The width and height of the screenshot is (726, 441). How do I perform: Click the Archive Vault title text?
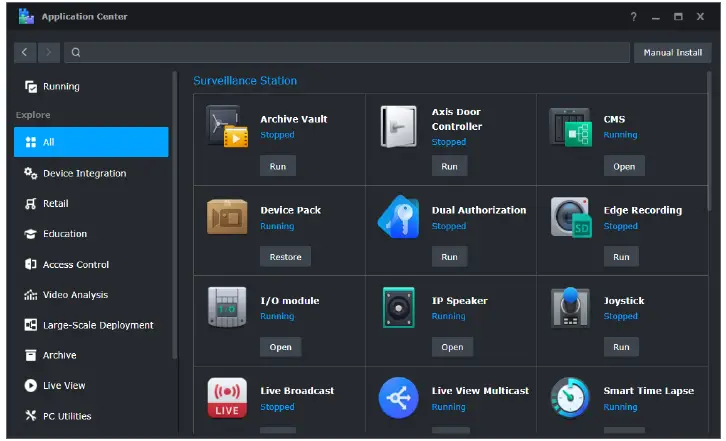pos(294,119)
